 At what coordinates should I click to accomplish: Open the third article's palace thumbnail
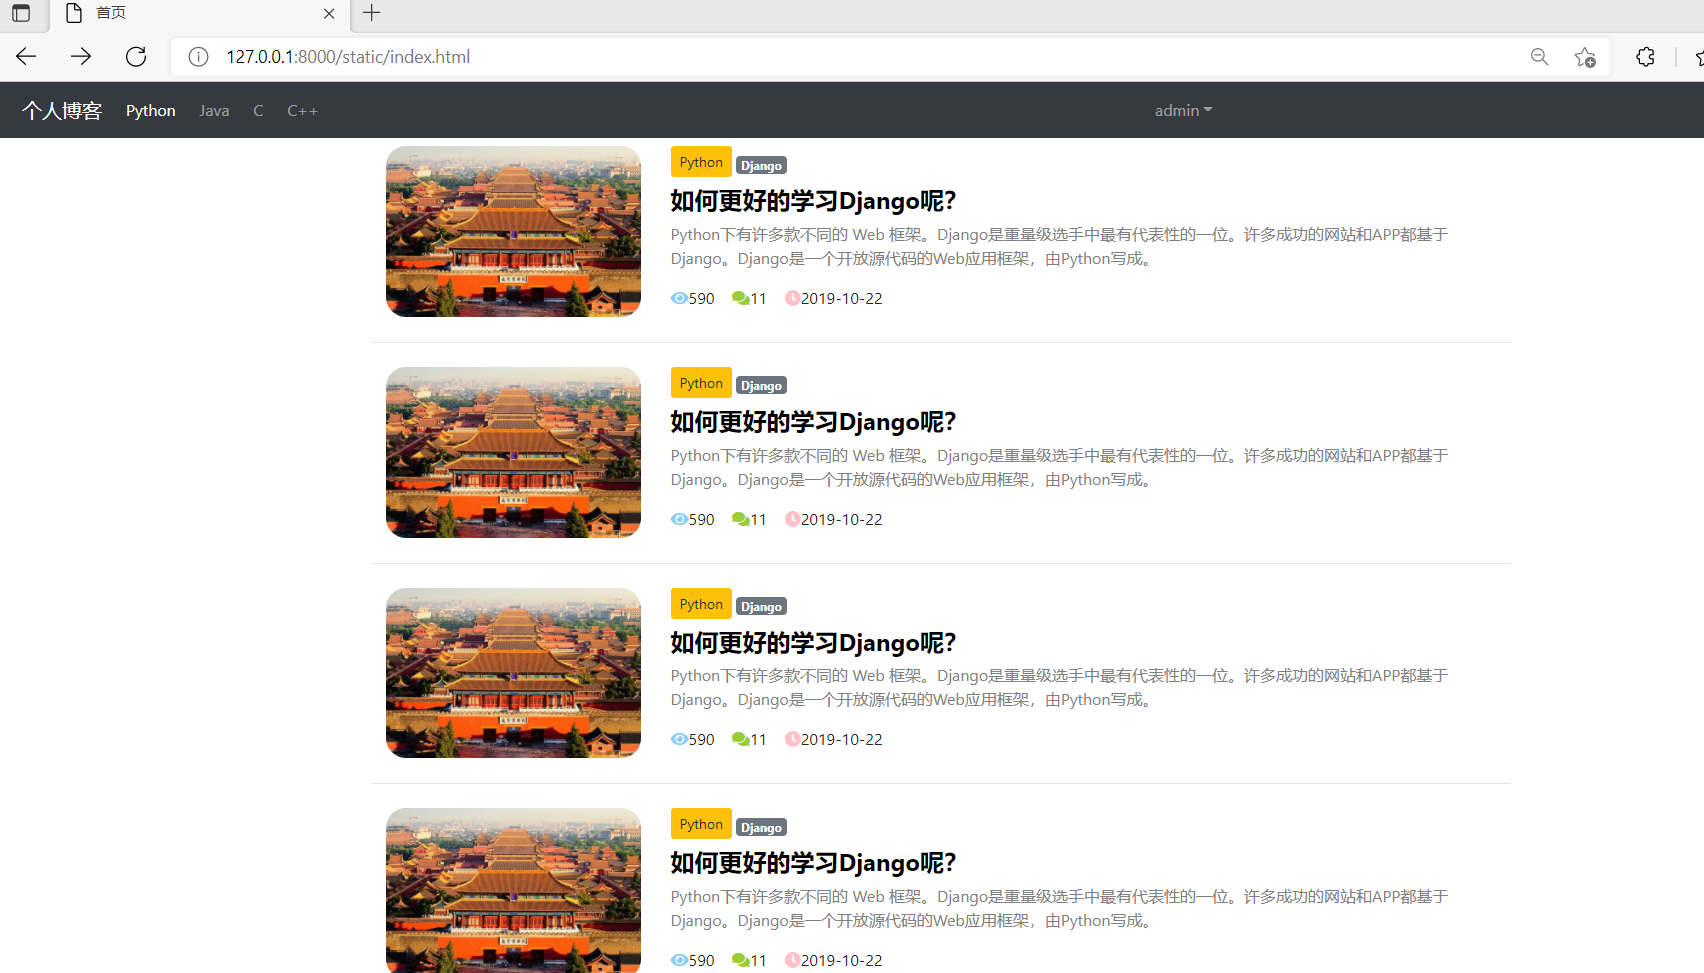pyautogui.click(x=513, y=673)
